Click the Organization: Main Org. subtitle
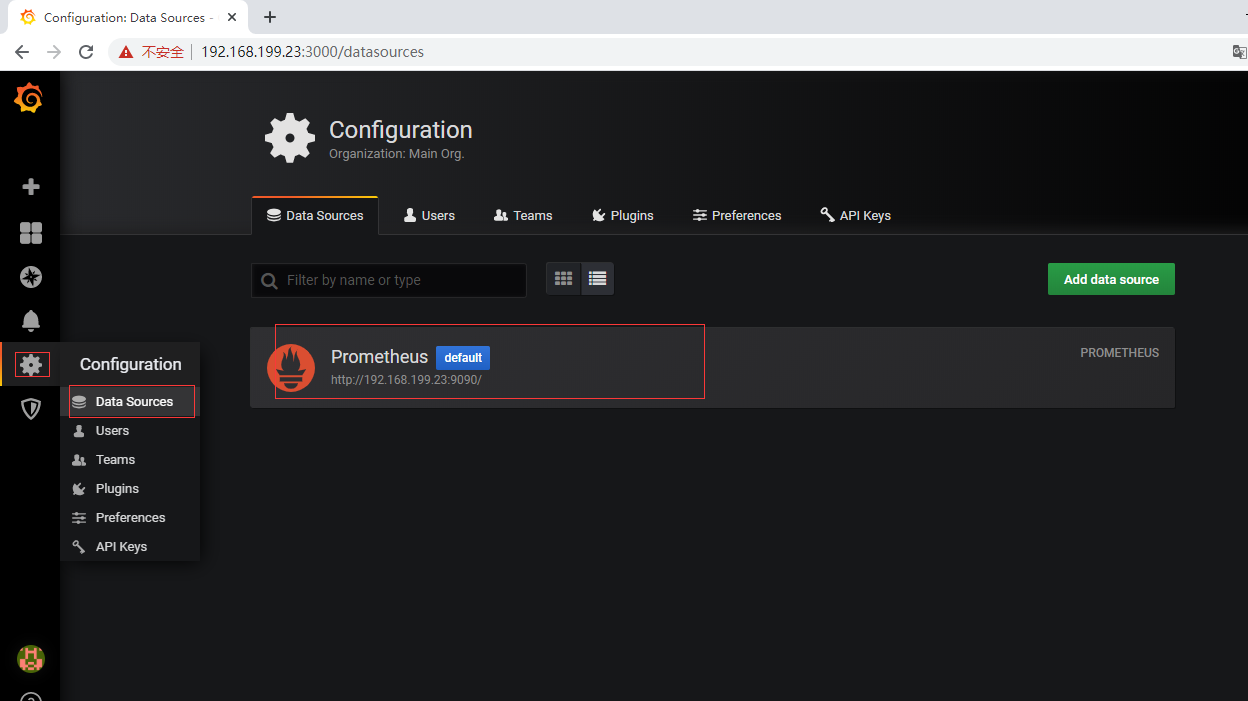This screenshot has height=701, width=1248. click(397, 154)
